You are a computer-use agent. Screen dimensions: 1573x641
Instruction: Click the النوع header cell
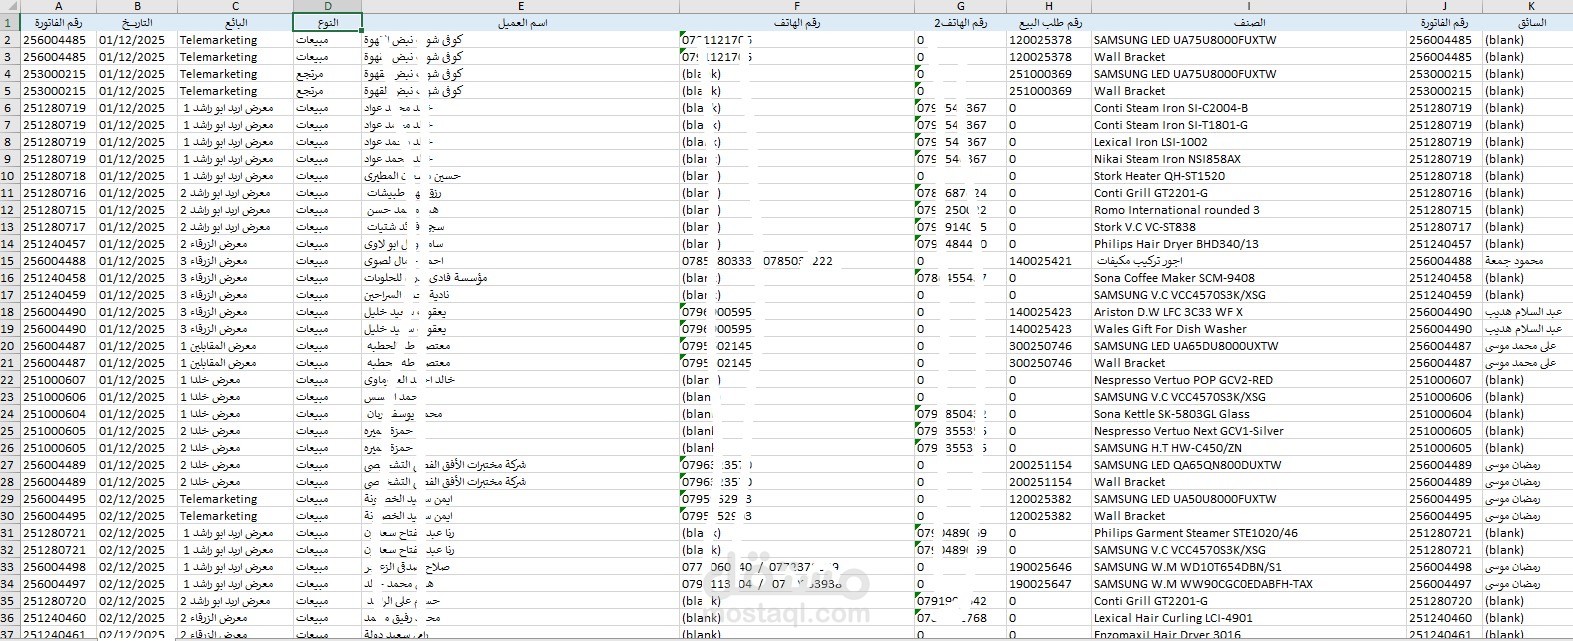(x=327, y=22)
